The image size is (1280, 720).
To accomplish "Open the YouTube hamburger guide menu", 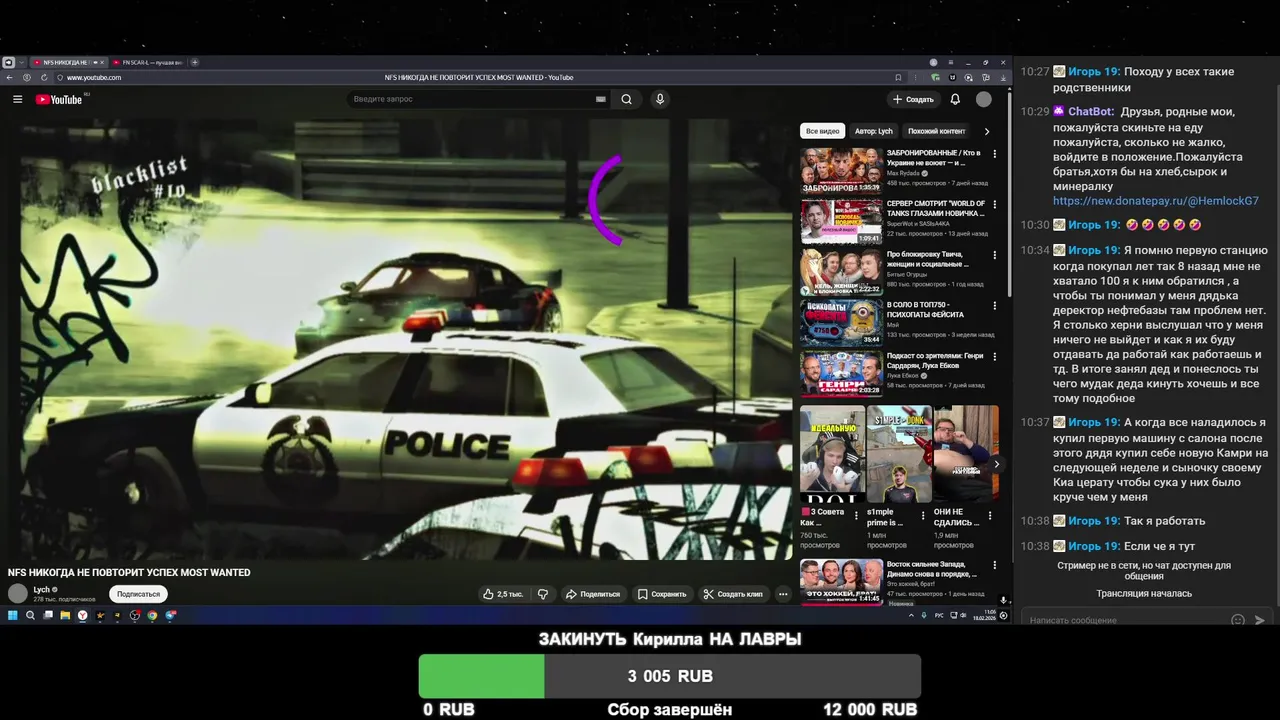I will (17, 99).
